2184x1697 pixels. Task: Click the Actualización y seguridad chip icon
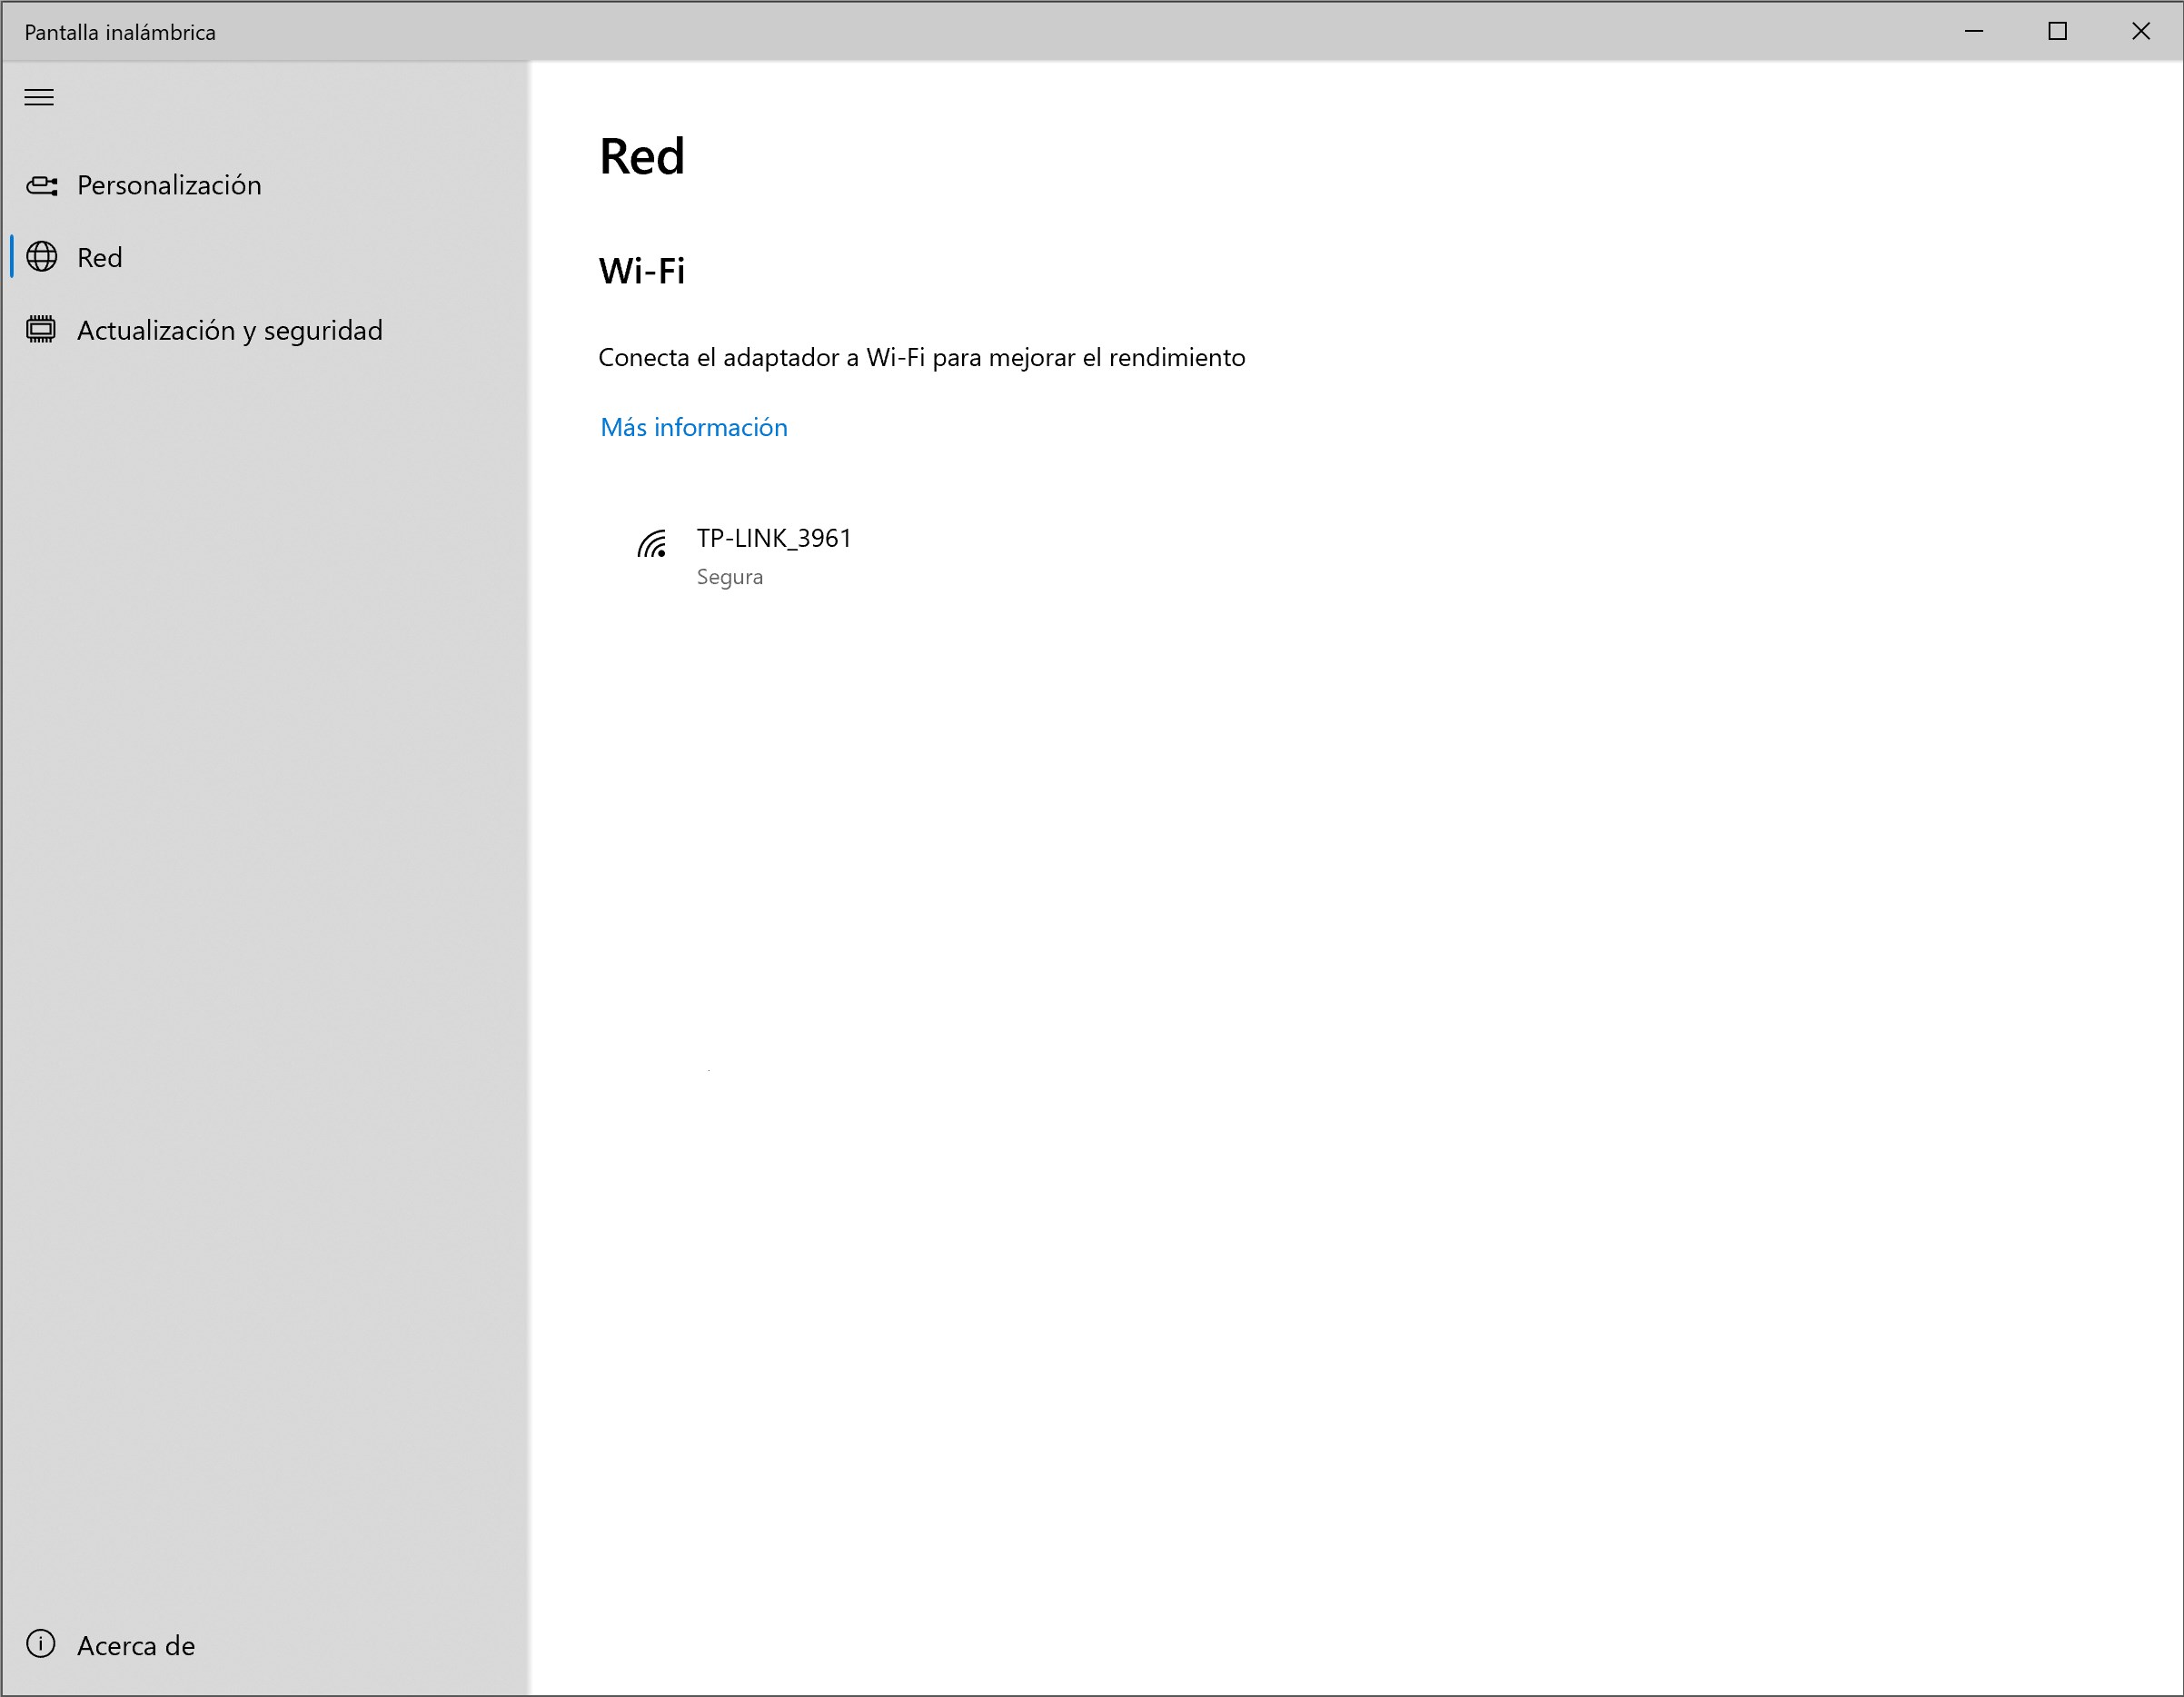tap(41, 329)
